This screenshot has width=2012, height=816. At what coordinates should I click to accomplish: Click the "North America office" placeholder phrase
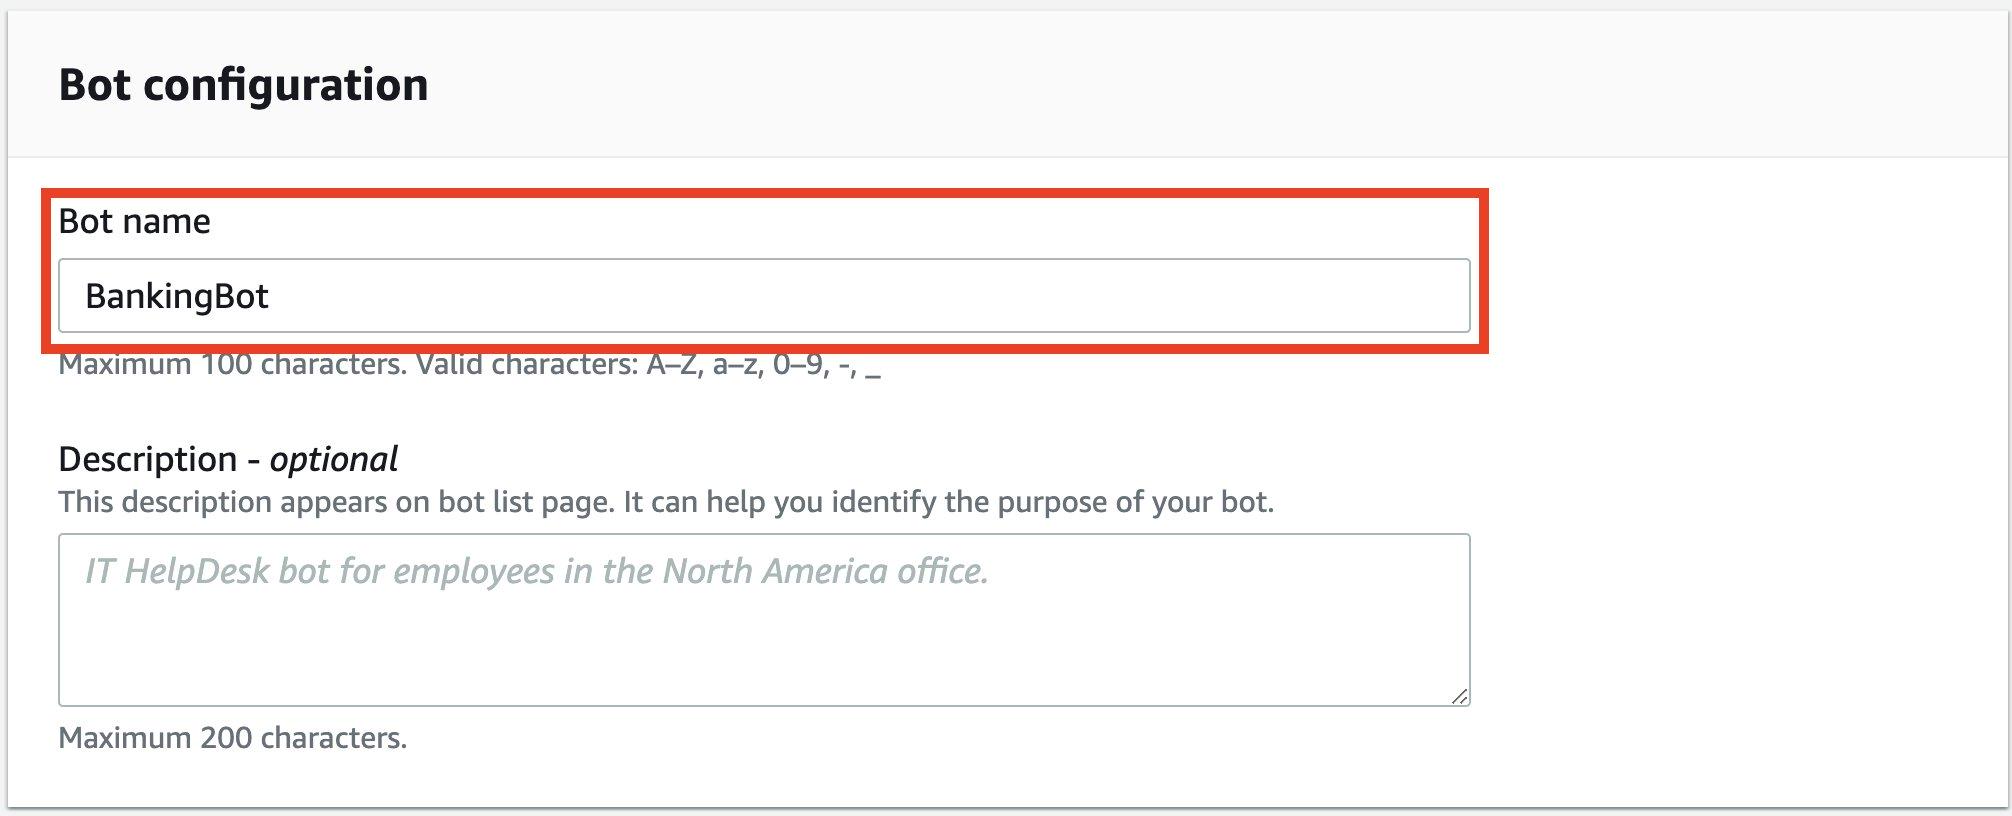click(x=825, y=571)
